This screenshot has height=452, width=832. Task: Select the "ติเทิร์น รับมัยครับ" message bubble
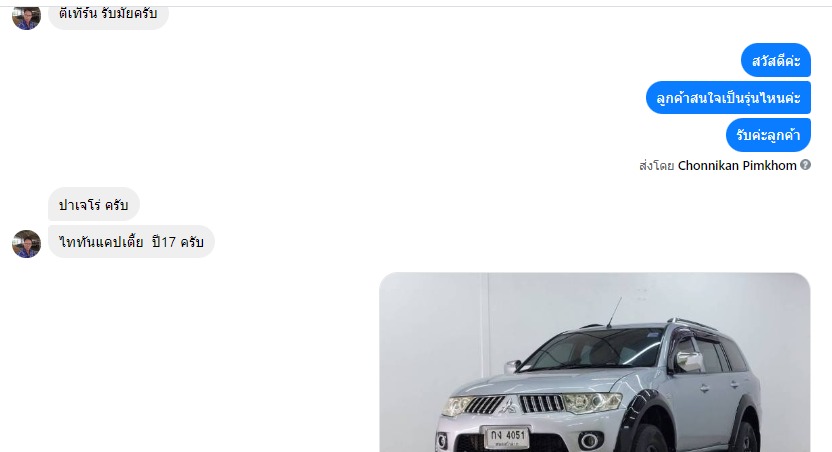point(108,17)
